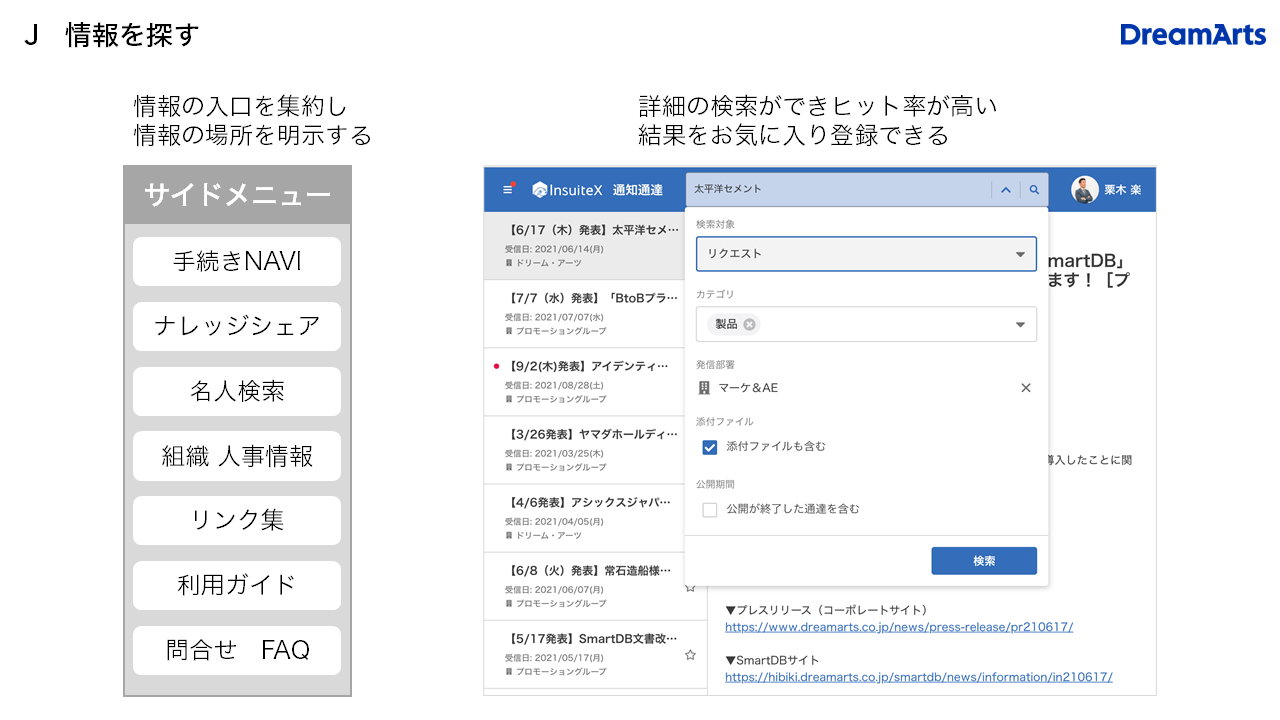This screenshot has height=720, width=1280.
Task: Open the press-release pr210617 link
Action: click(x=899, y=627)
